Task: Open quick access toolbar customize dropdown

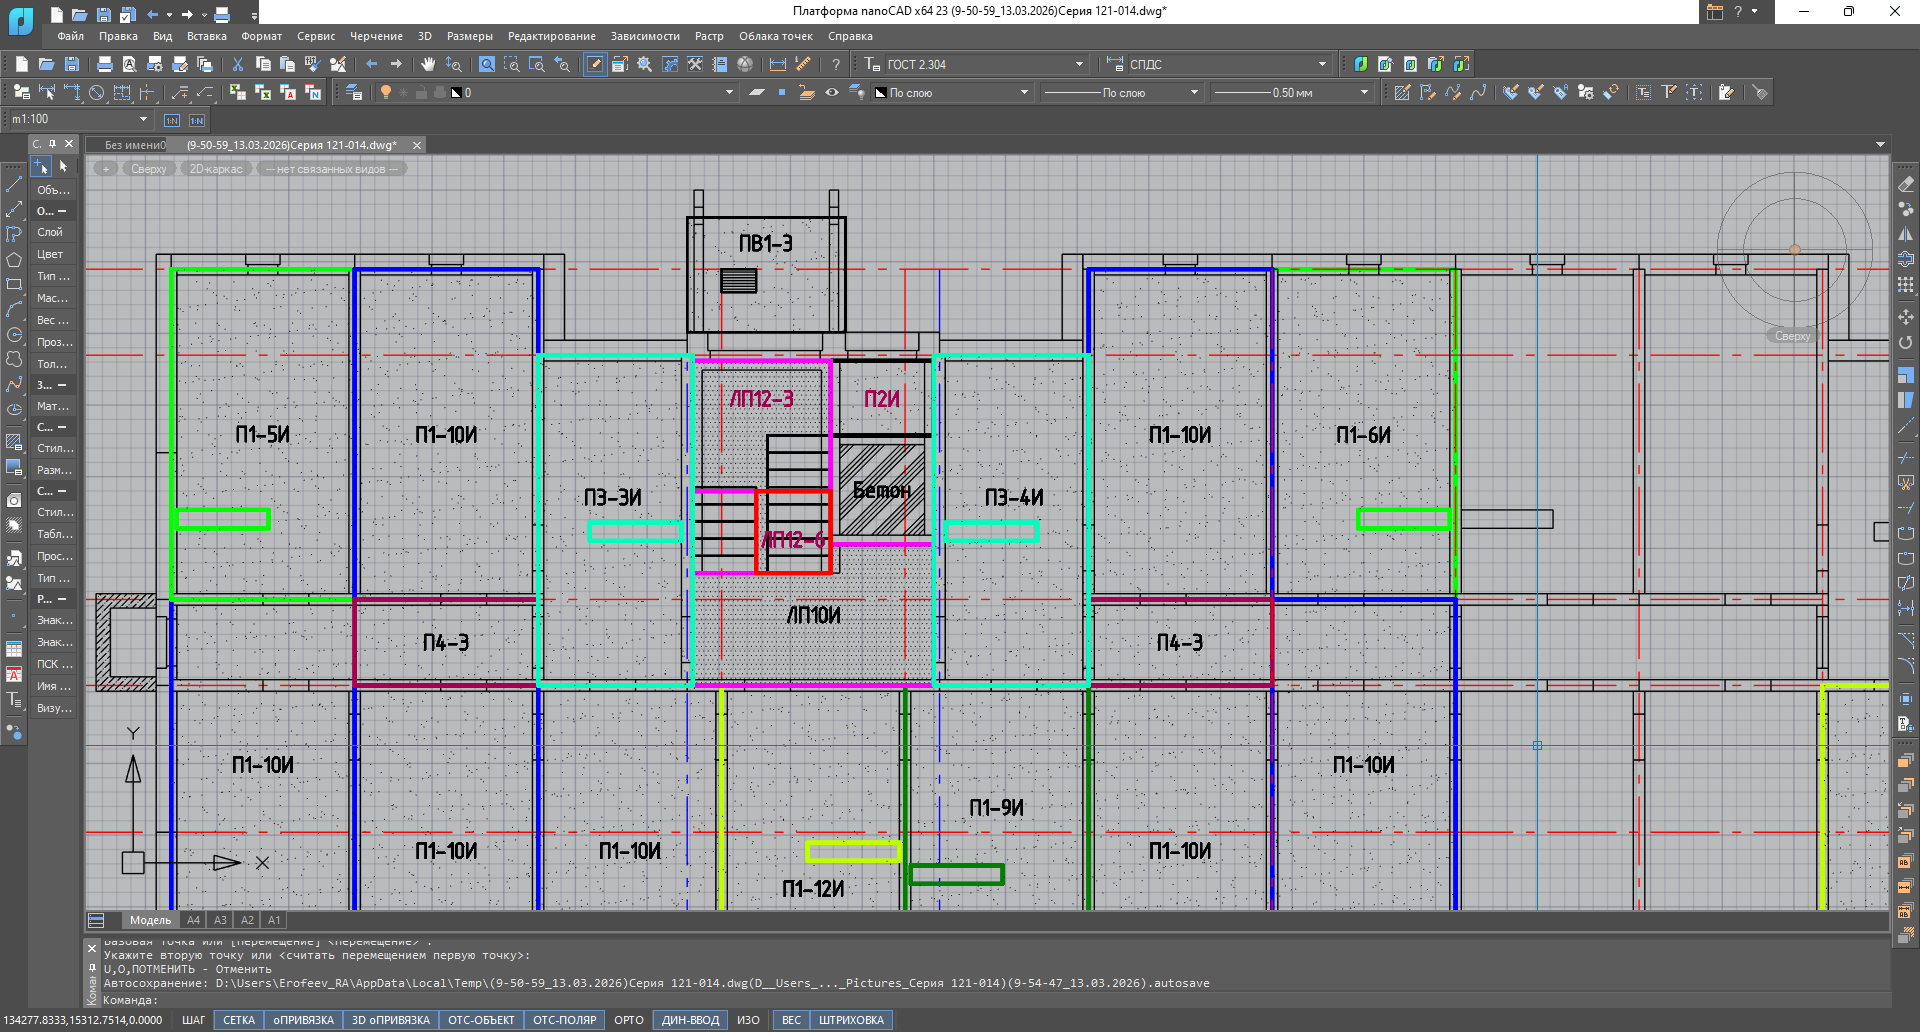Action: click(x=254, y=15)
